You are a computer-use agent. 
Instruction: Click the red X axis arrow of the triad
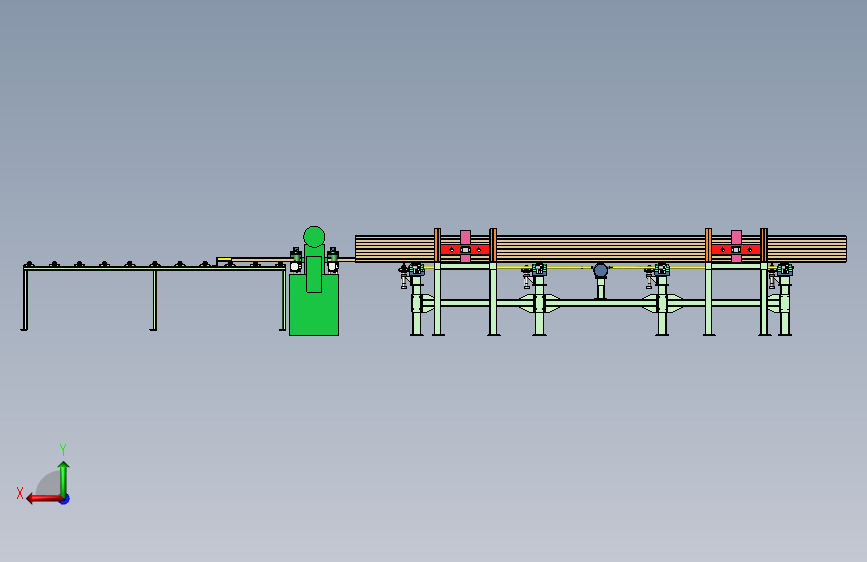pyautogui.click(x=44, y=499)
